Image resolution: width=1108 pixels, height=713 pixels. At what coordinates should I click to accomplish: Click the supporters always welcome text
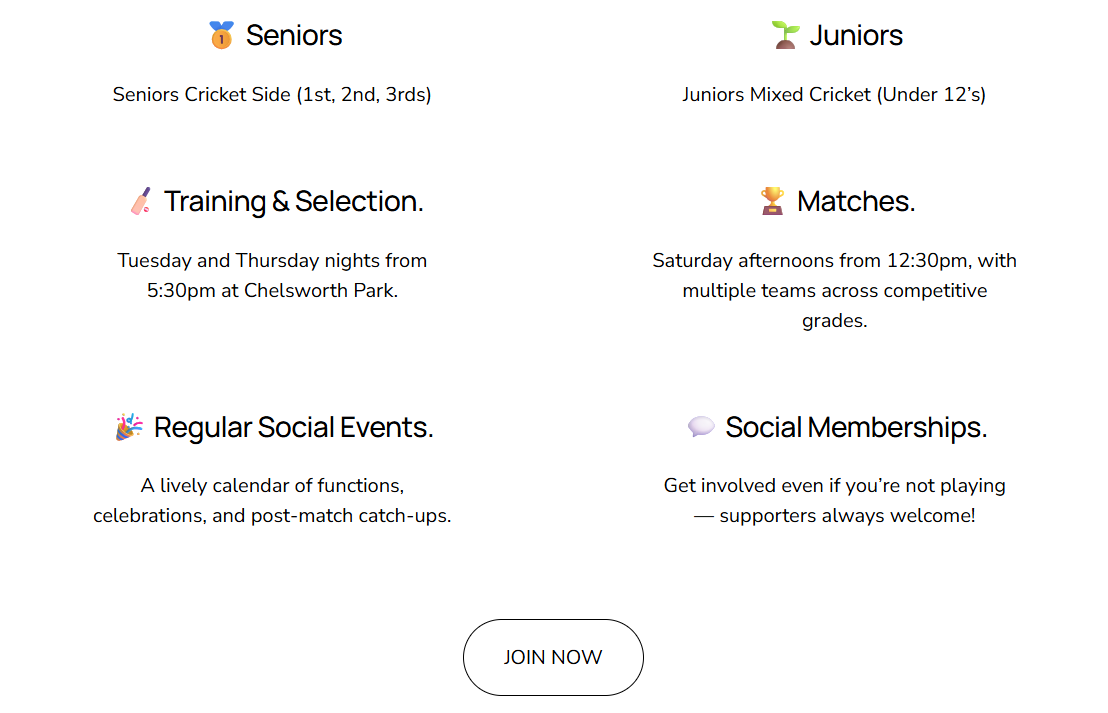pos(846,517)
